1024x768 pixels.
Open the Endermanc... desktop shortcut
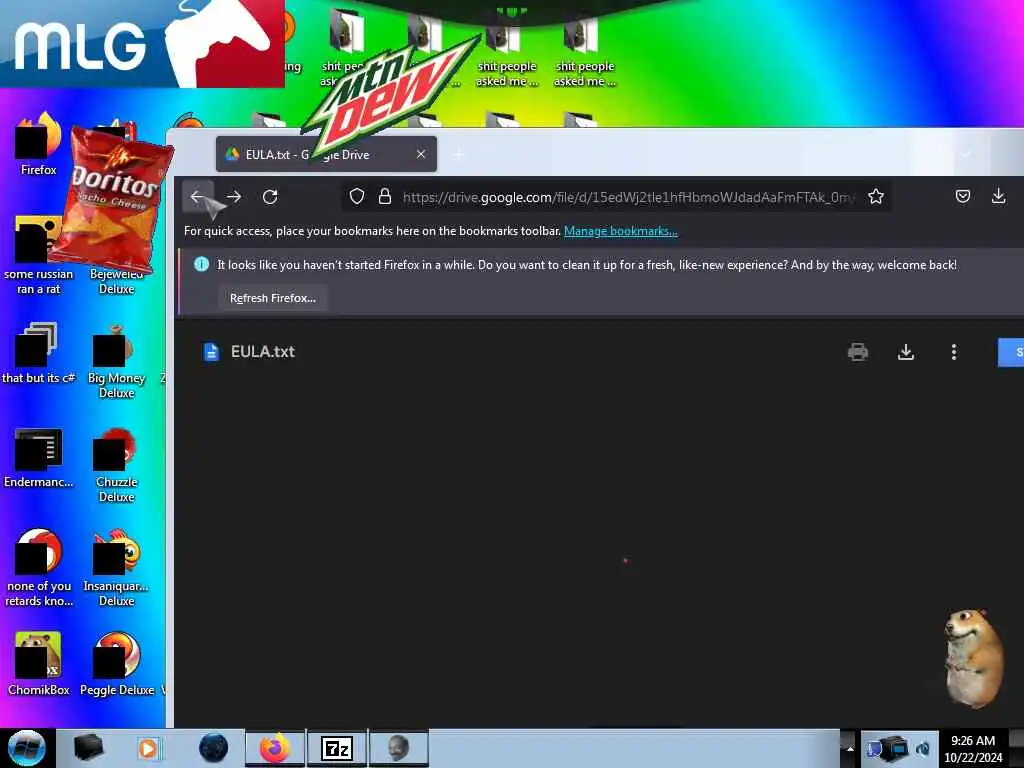pos(39,458)
